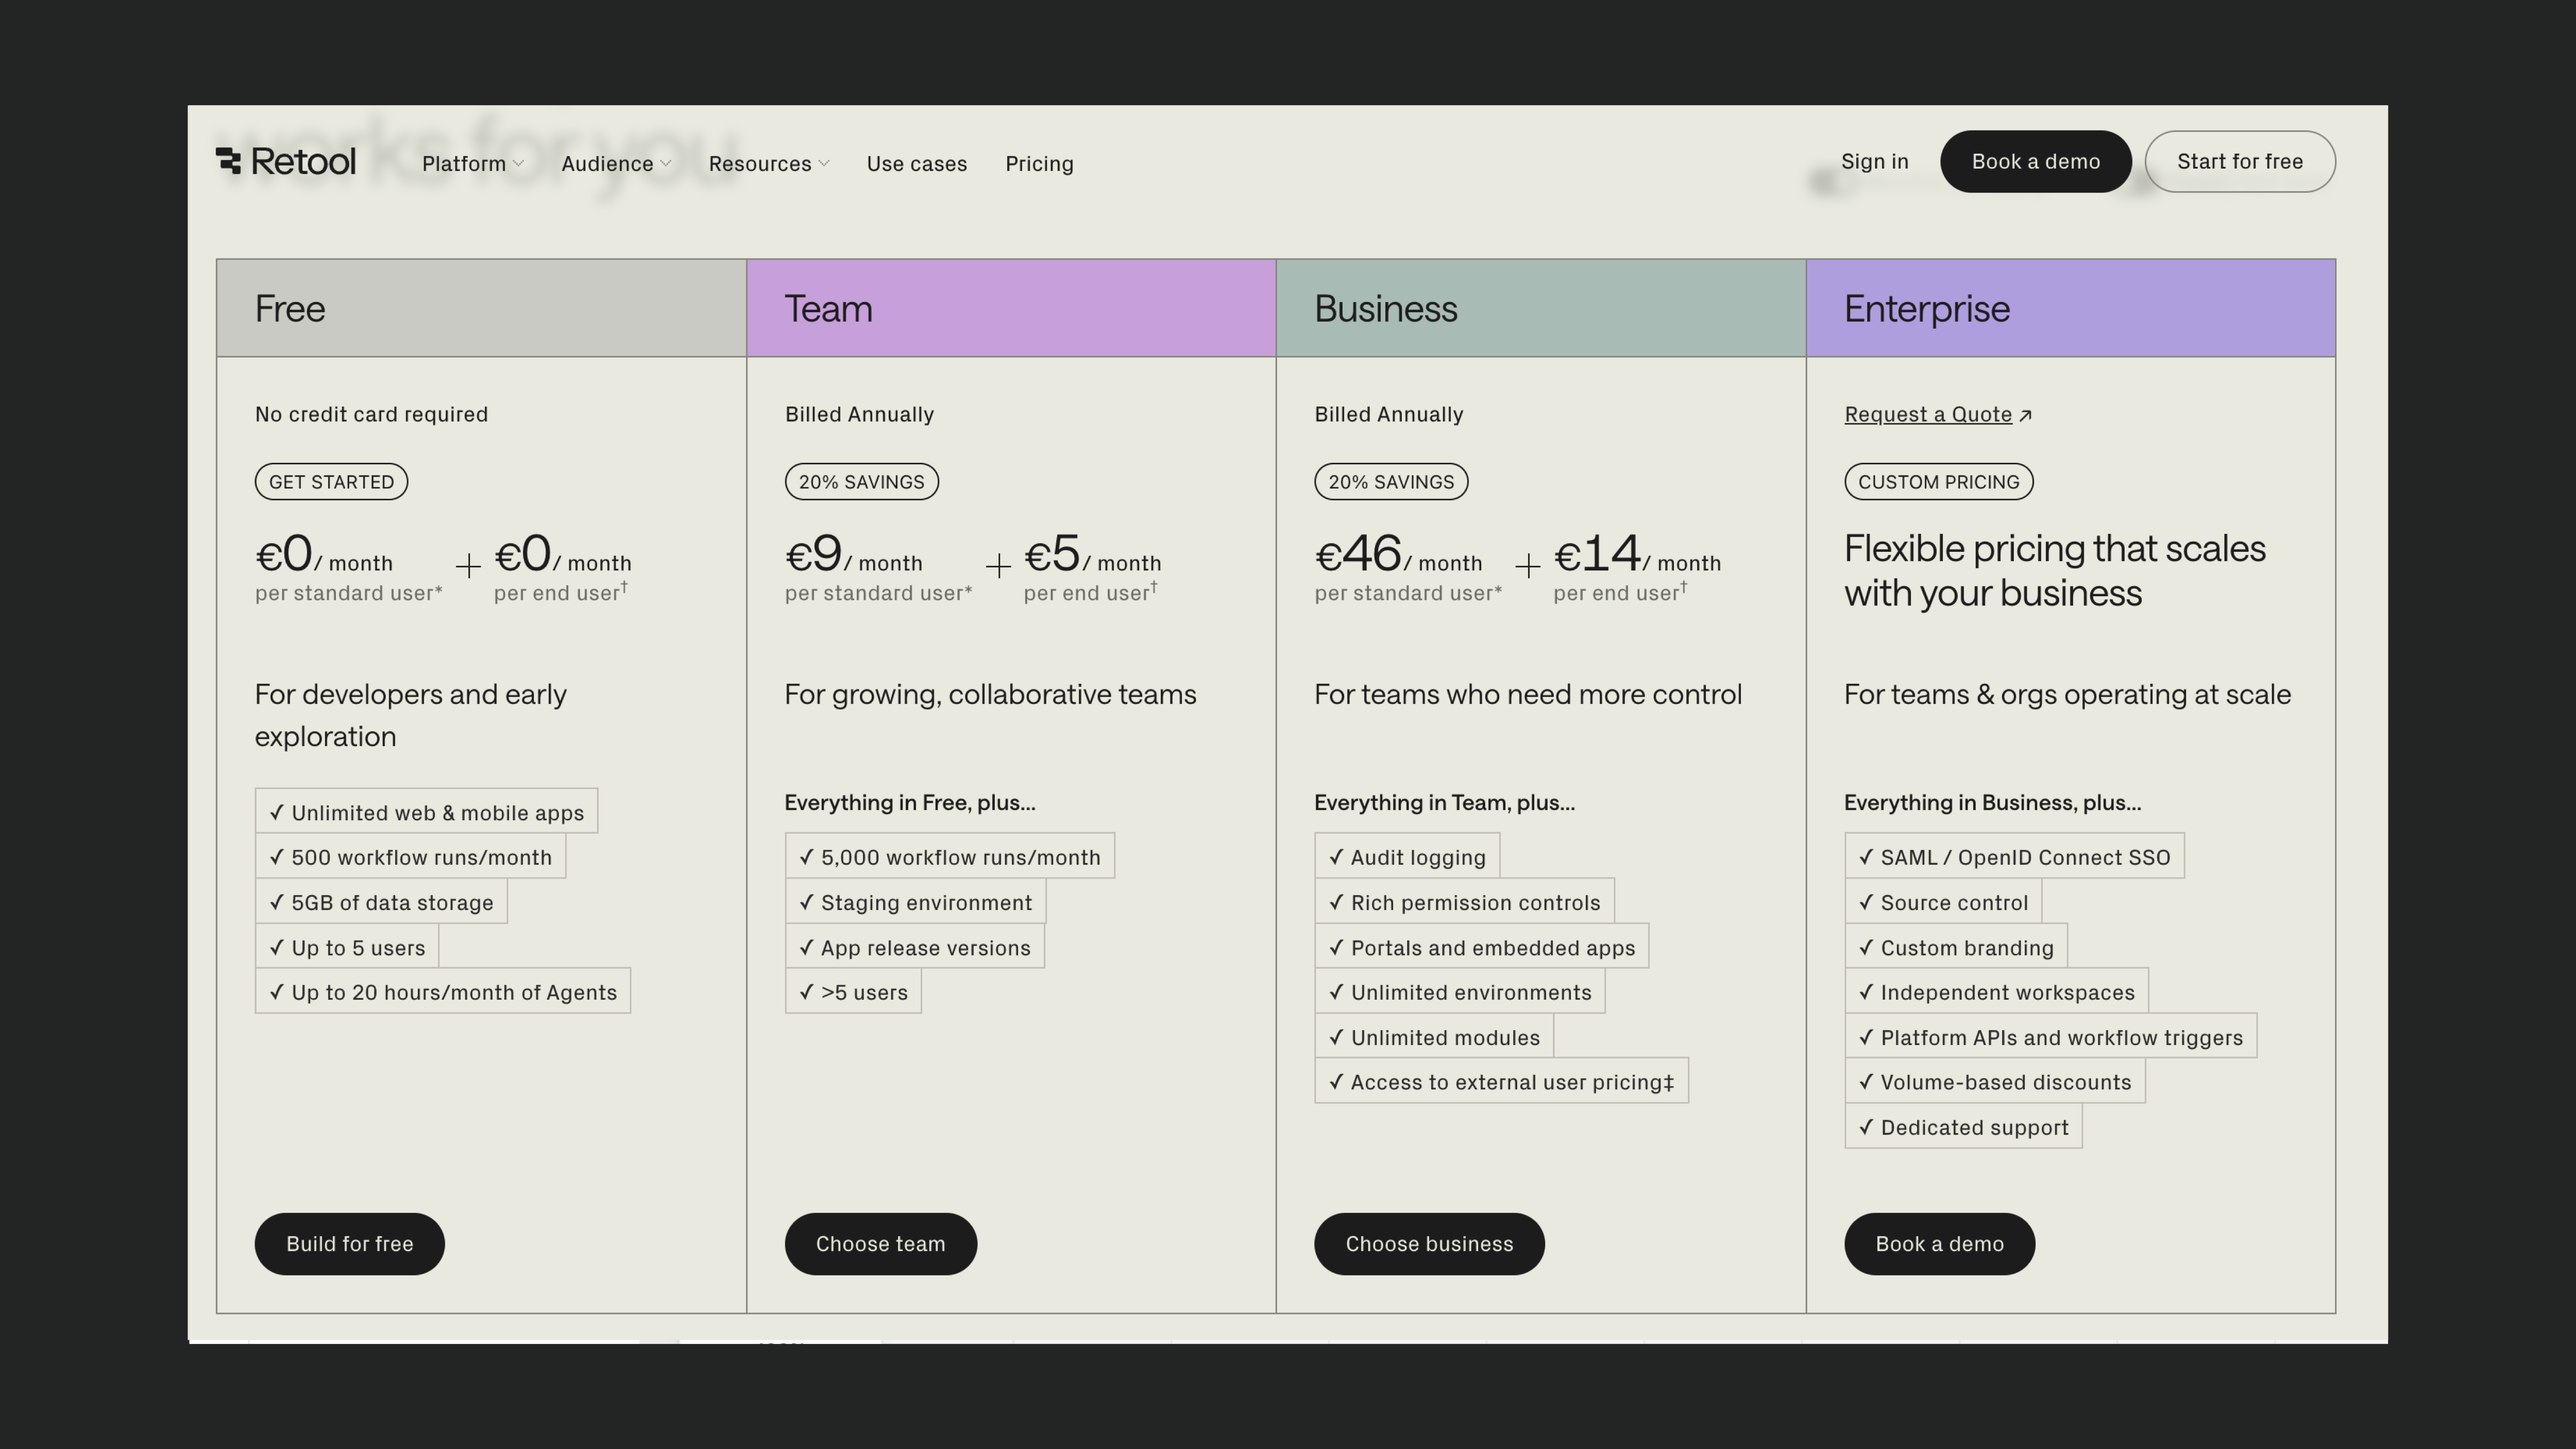Open the Pricing nav item
Screen dimensions: 2576x1449
(1039, 164)
